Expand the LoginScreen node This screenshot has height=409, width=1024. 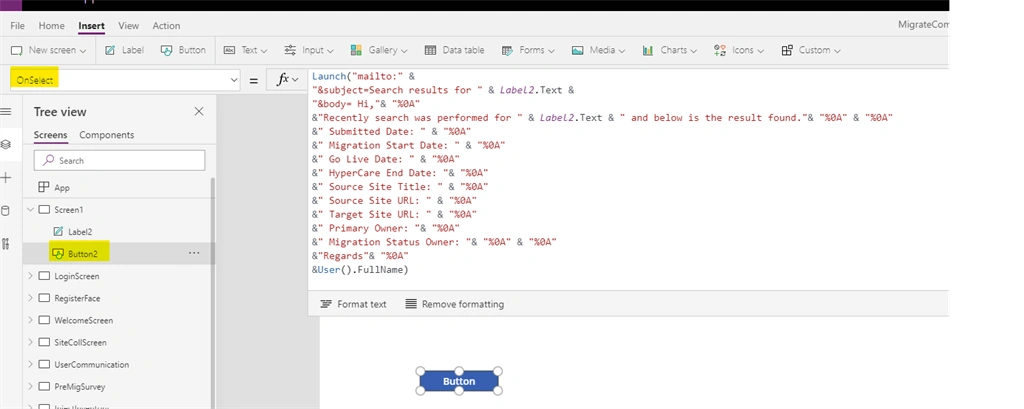[x=30, y=276]
